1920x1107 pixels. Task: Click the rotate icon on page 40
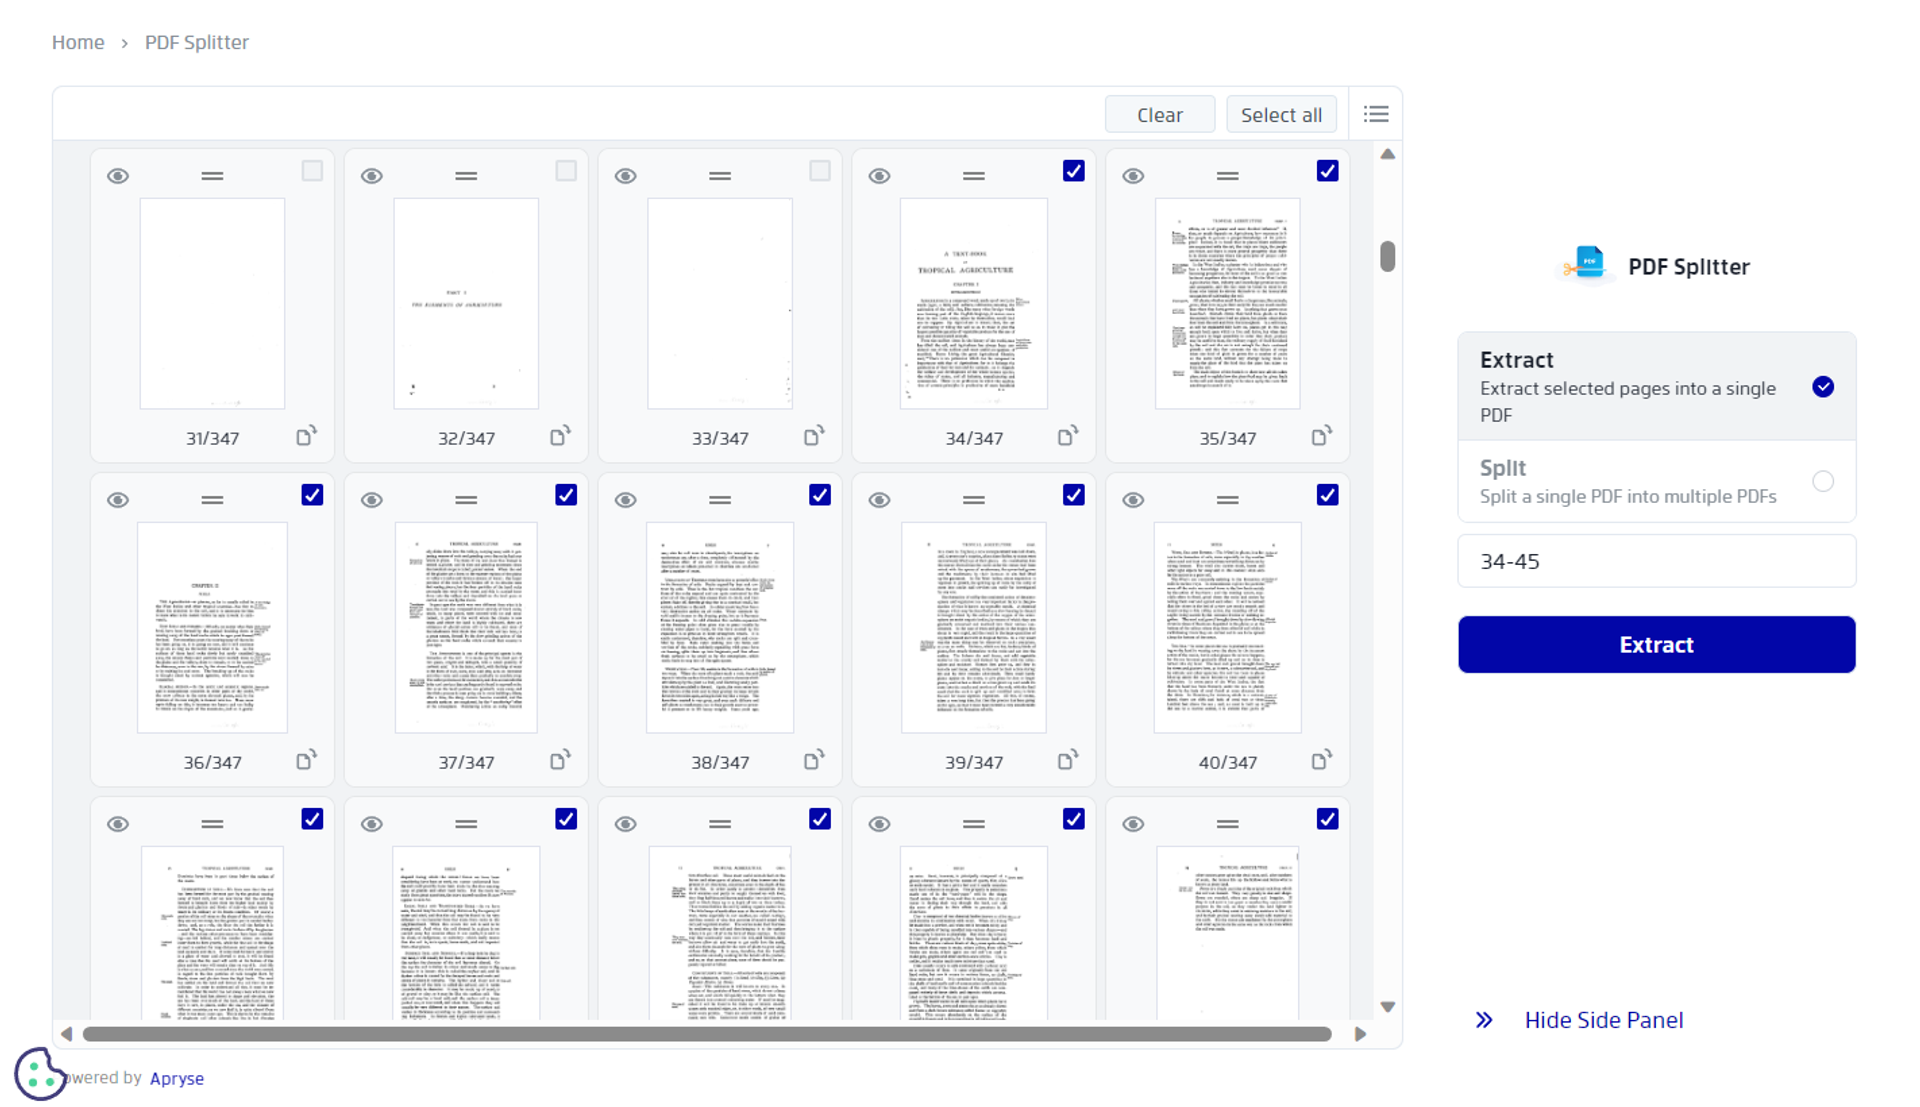[x=1321, y=761]
